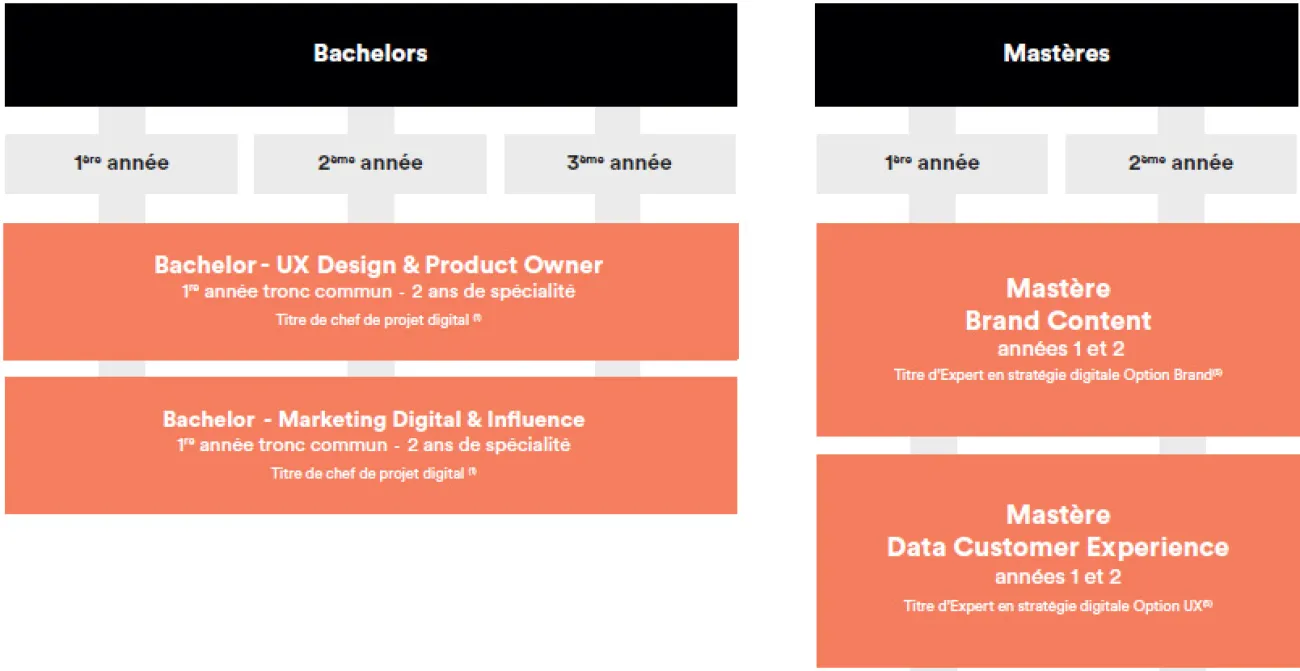Click the black Bachelors header
The height and width of the screenshot is (671, 1300).
click(371, 54)
